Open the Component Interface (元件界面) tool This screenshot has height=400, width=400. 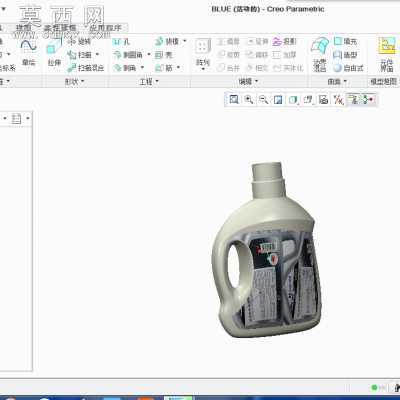coord(387,54)
